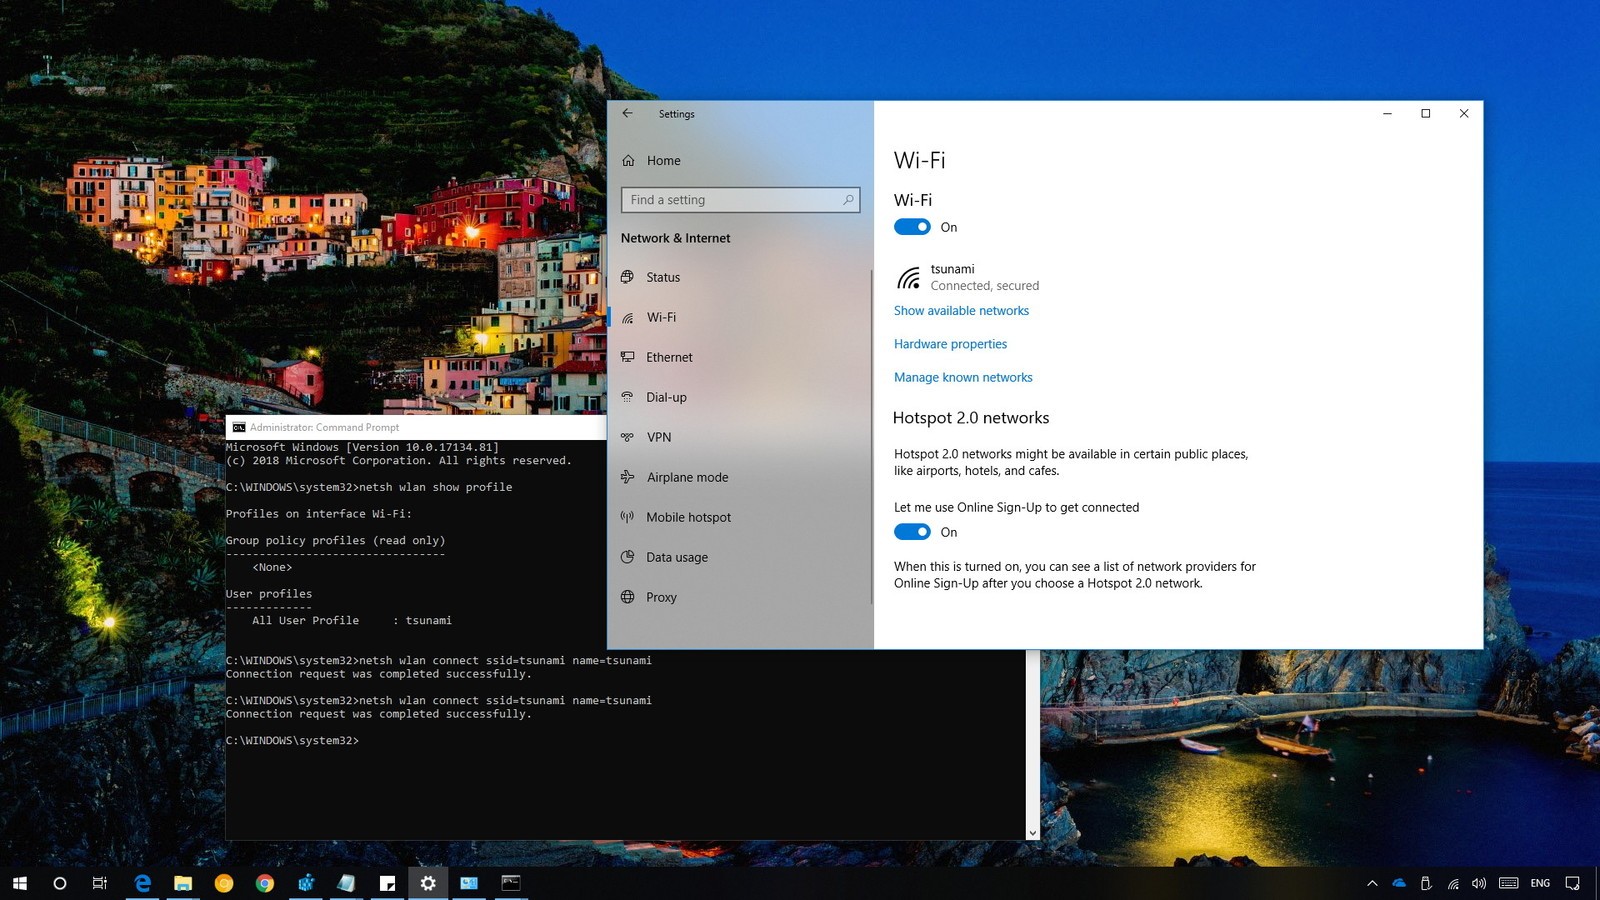Image resolution: width=1600 pixels, height=900 pixels.
Task: Open Ethernet settings from the sidebar
Action: pyautogui.click(x=668, y=357)
